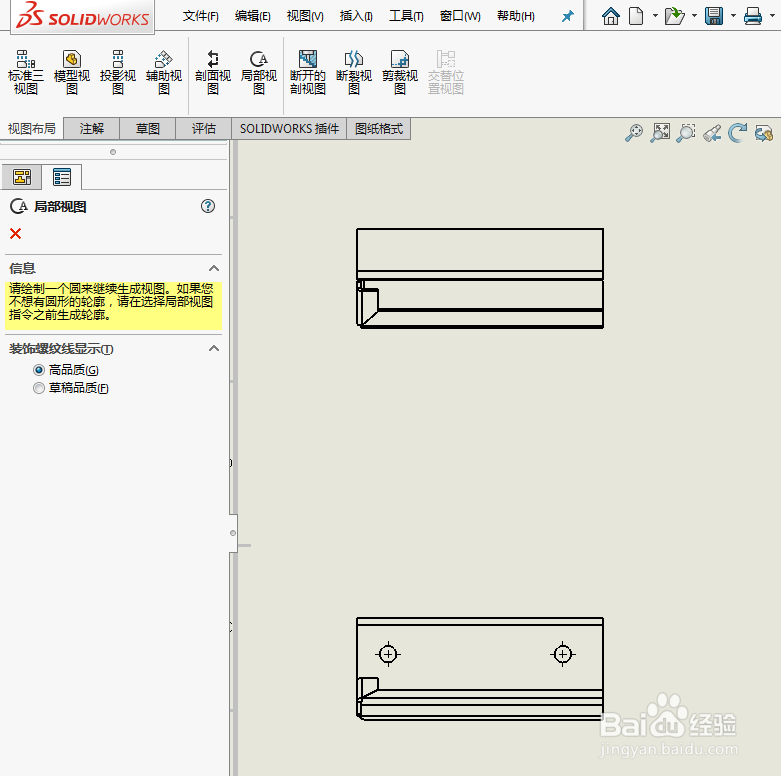781x776 pixels.
Task: Click the 3D Drawing View icon
Action: pos(764,133)
